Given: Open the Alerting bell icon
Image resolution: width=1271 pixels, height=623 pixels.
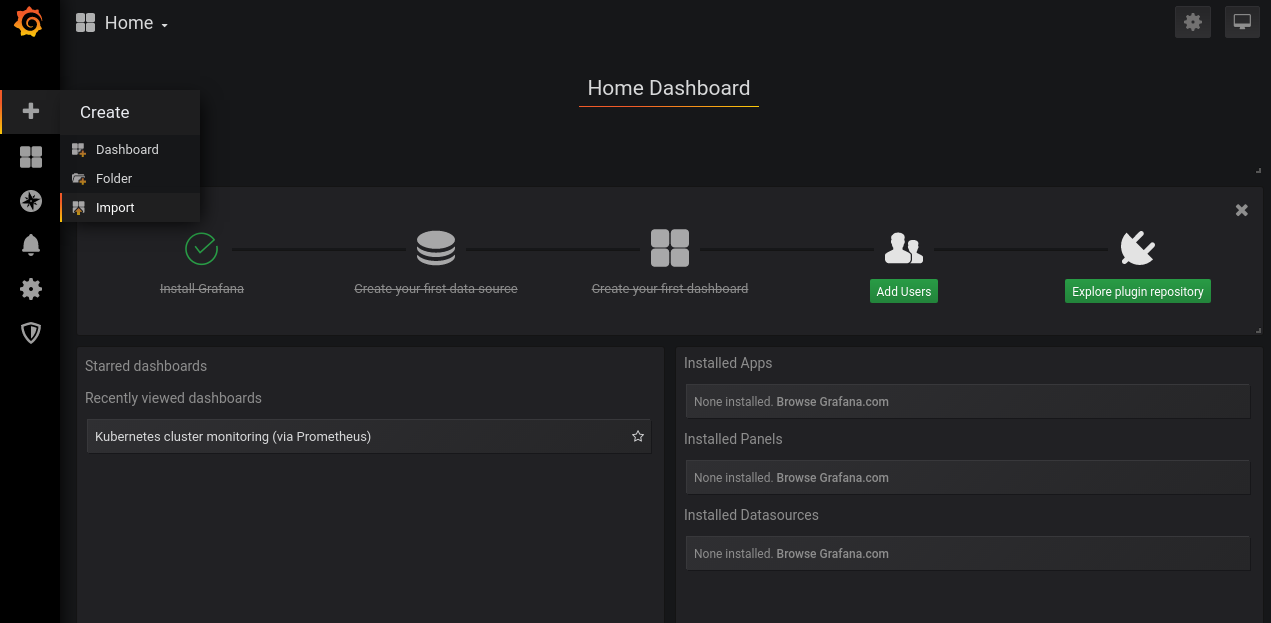Looking at the screenshot, I should pos(31,245).
